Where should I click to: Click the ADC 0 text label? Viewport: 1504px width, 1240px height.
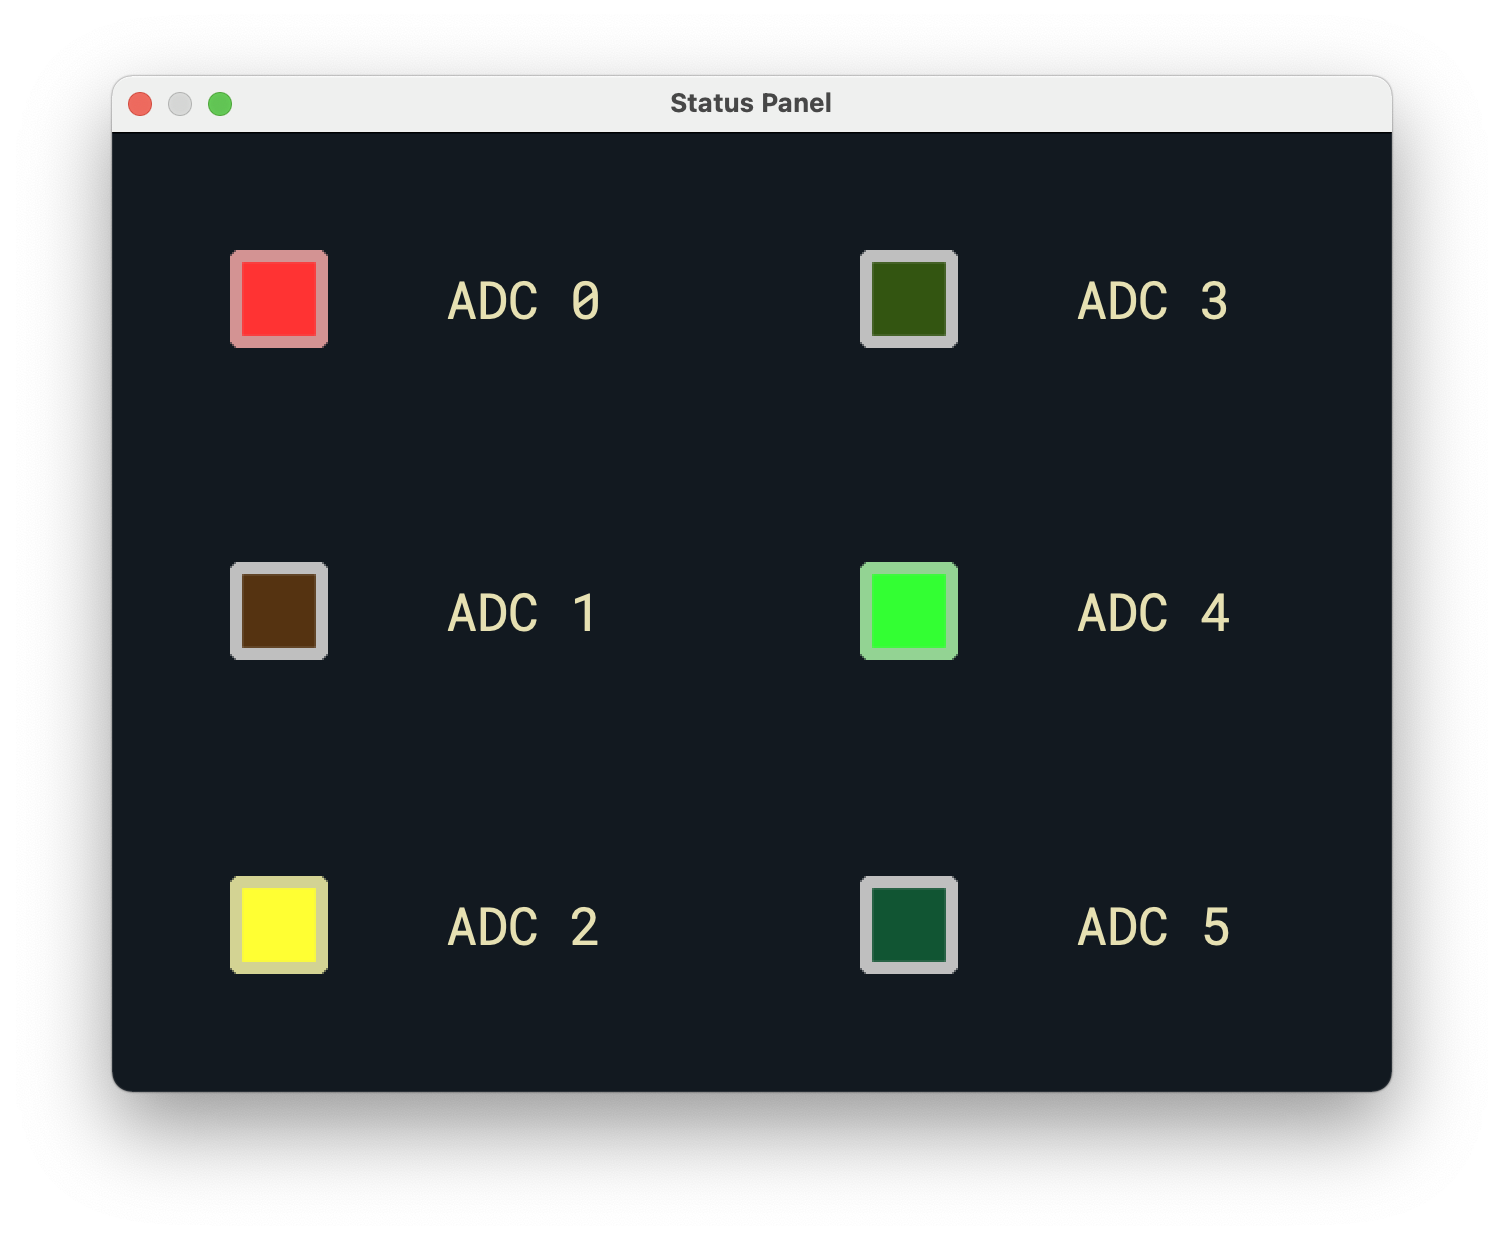point(524,301)
